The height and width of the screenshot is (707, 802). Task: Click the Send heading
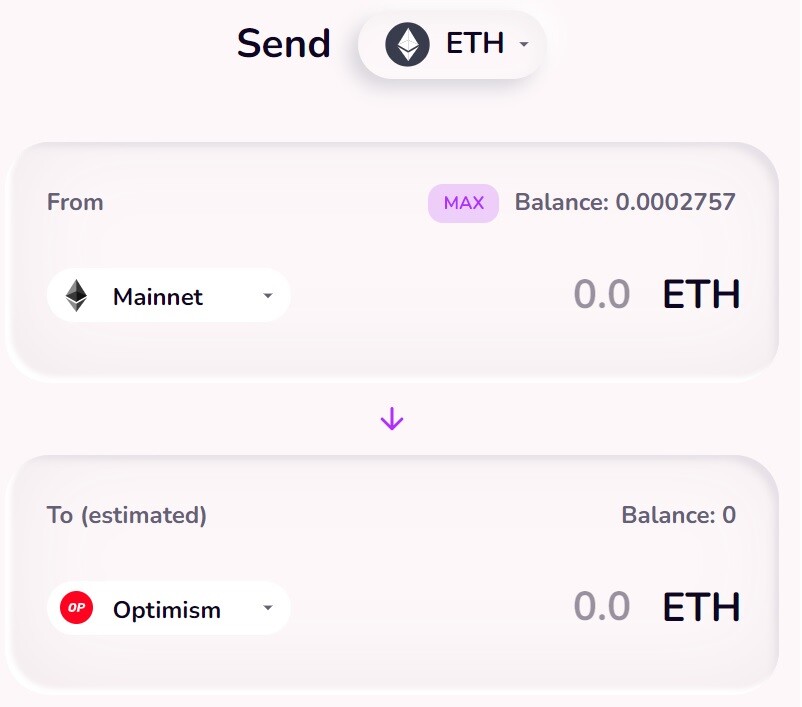(x=284, y=43)
